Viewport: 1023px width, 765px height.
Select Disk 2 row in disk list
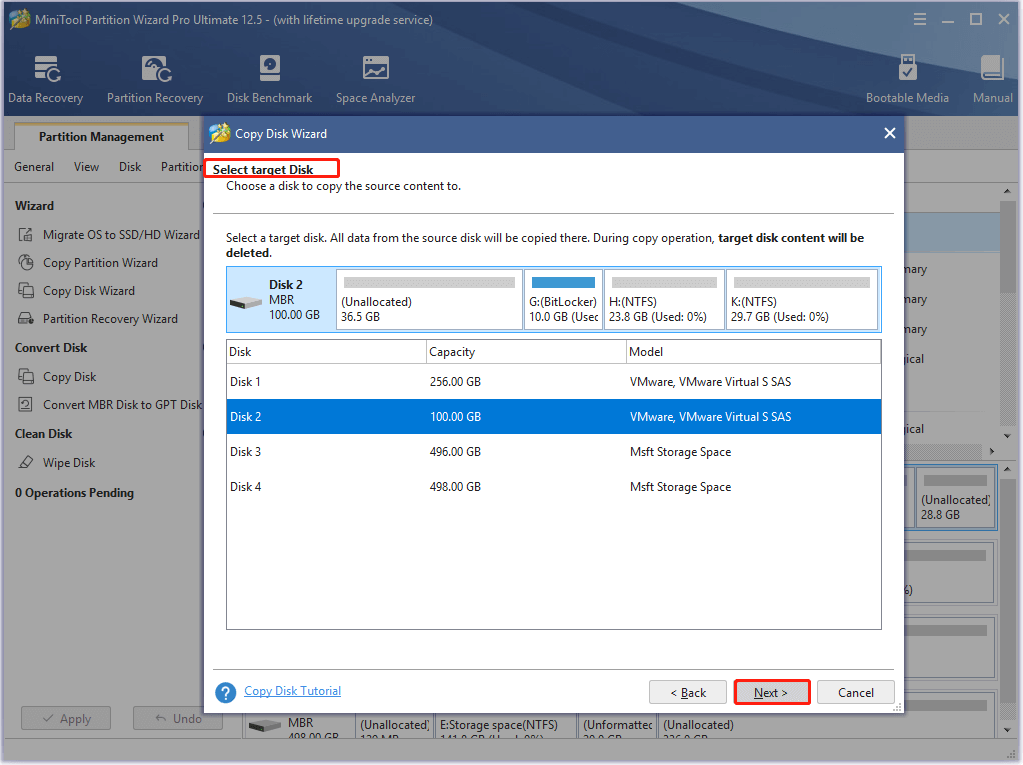point(554,417)
